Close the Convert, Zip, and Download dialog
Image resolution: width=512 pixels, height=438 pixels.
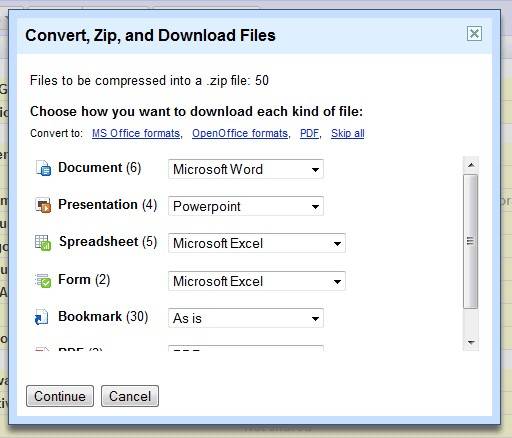(x=474, y=33)
